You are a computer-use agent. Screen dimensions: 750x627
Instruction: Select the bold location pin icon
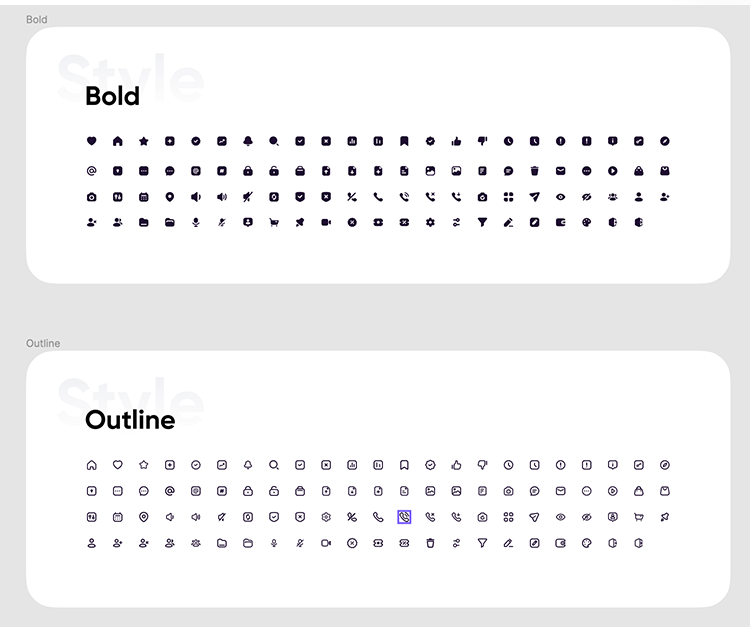click(169, 197)
